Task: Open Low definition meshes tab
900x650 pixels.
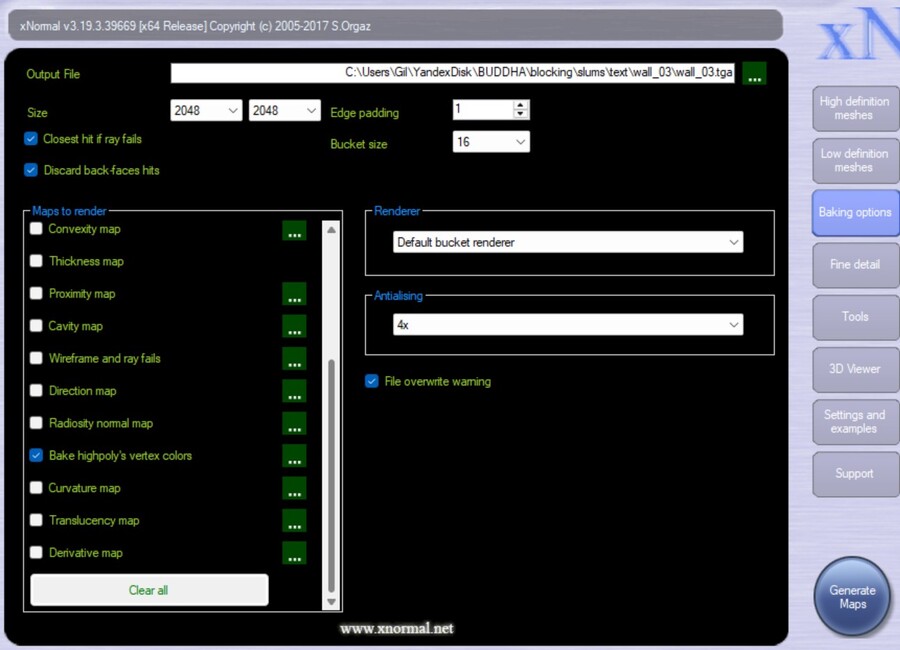Action: (855, 161)
